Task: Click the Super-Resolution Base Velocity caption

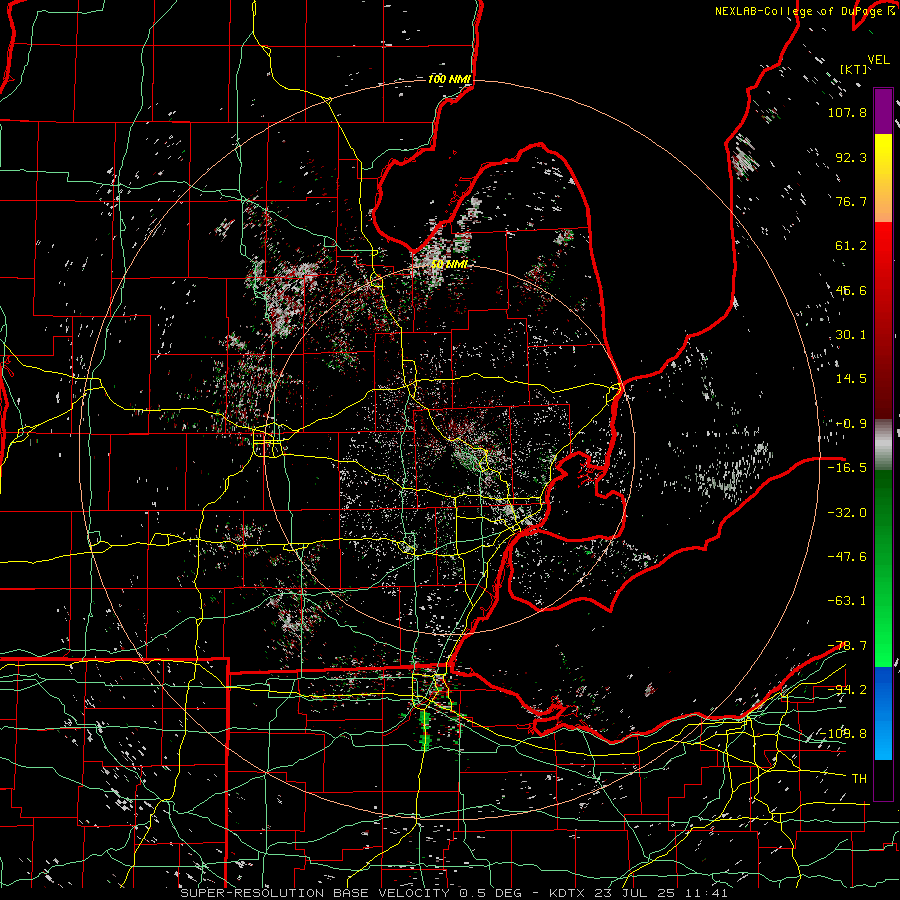Action: coord(454,893)
